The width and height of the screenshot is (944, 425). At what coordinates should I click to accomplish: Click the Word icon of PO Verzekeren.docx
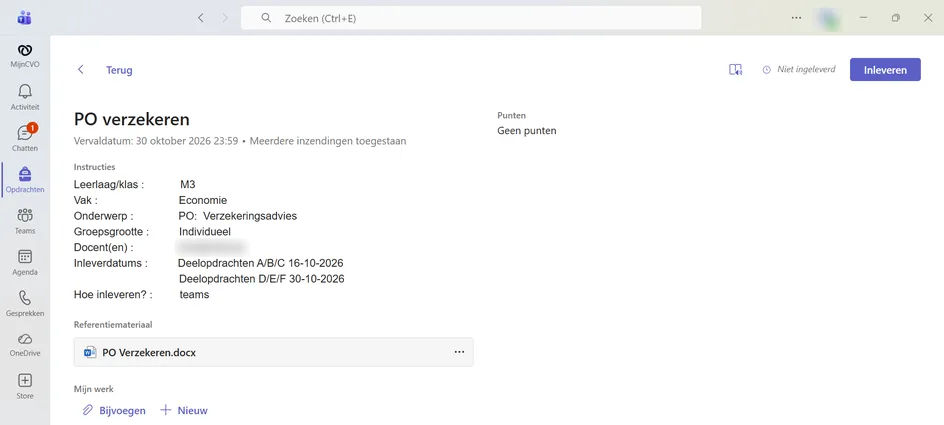(x=90, y=352)
